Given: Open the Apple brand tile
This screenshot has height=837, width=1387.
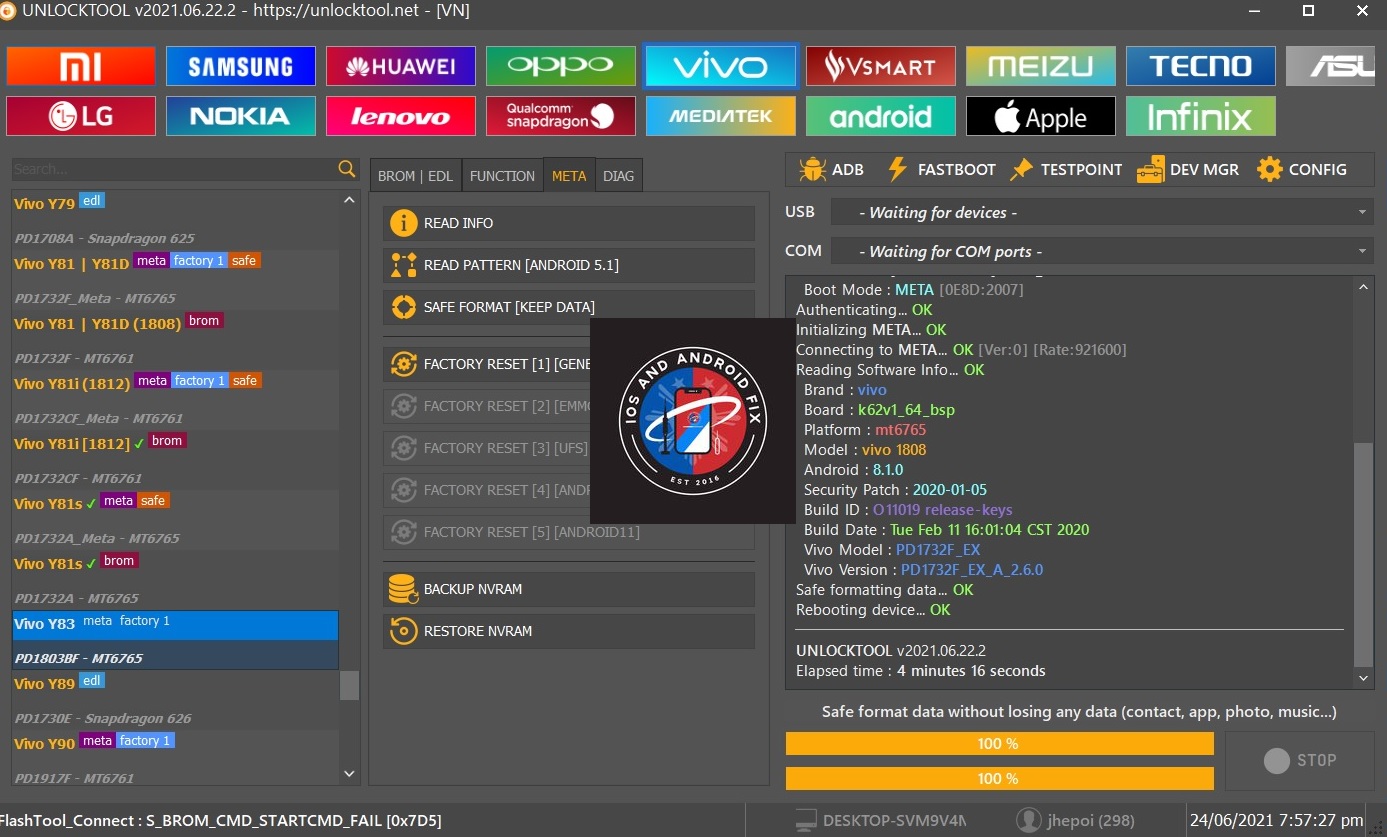Looking at the screenshot, I should click(x=1041, y=116).
